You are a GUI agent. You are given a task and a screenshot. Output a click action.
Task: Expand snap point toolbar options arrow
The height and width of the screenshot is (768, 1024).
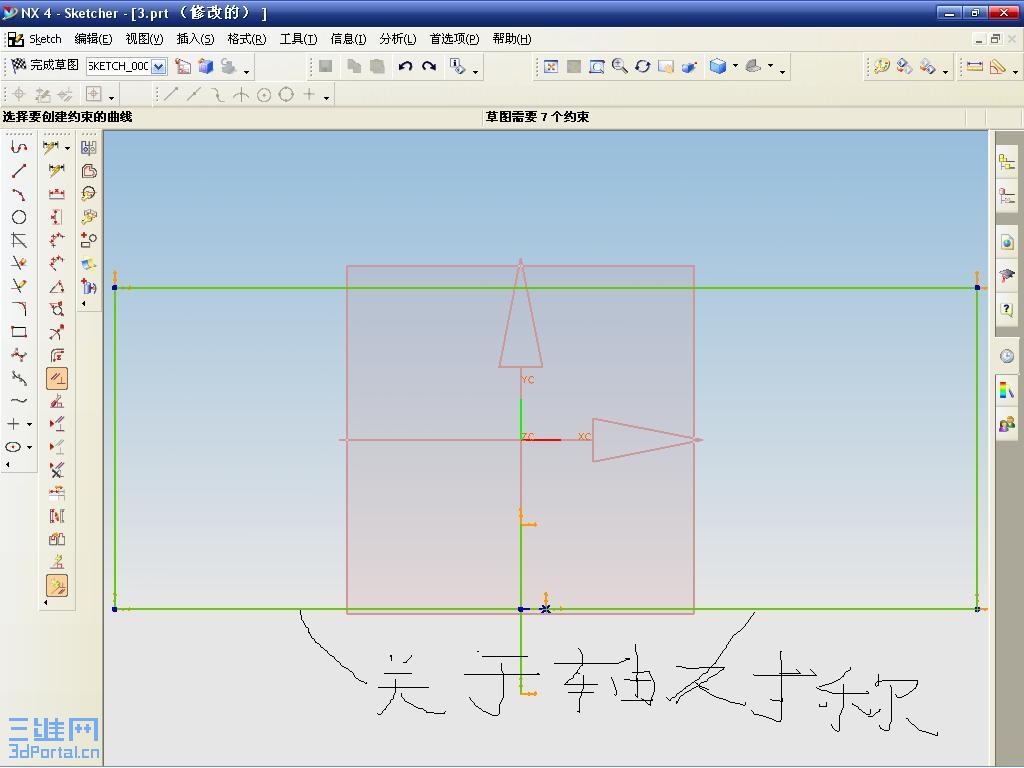pyautogui.click(x=327, y=98)
